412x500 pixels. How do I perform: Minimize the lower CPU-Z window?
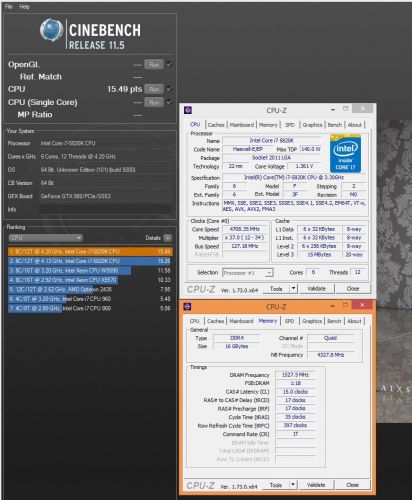(332, 306)
